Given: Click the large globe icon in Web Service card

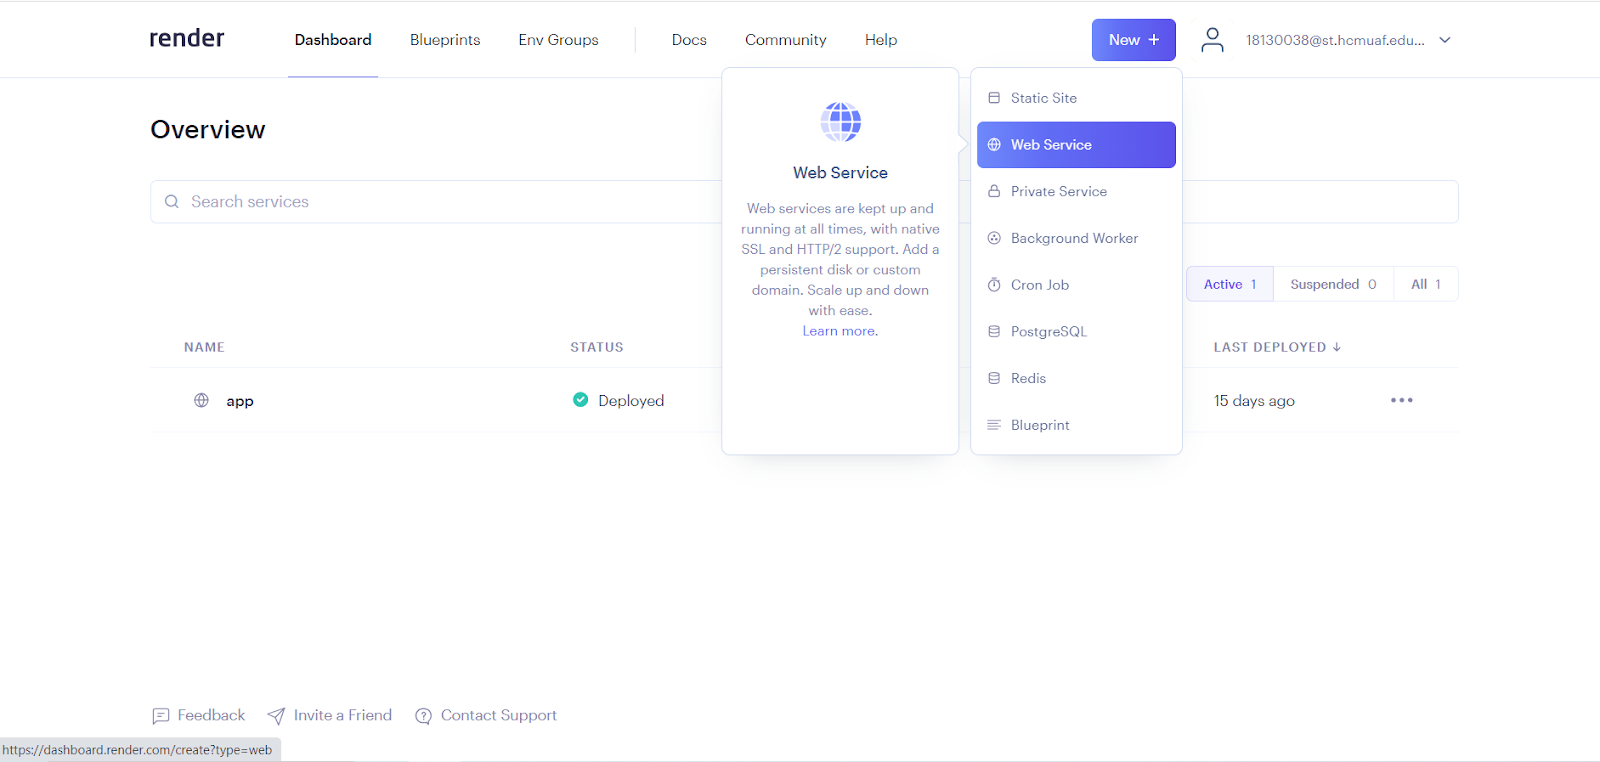Looking at the screenshot, I should 841,122.
